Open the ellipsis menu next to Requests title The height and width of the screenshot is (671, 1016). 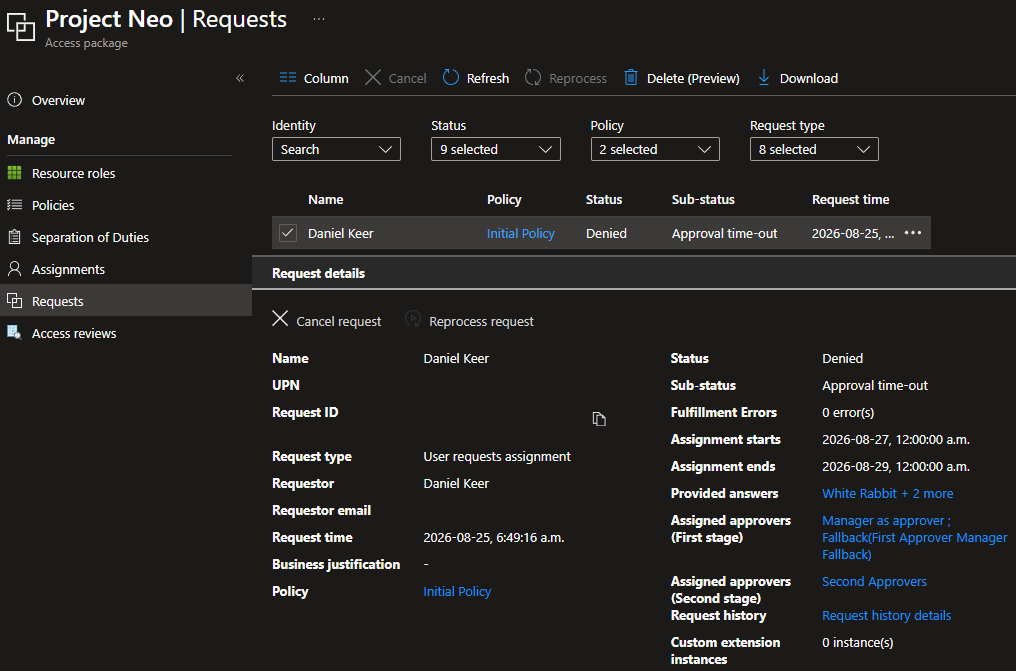pyautogui.click(x=319, y=19)
